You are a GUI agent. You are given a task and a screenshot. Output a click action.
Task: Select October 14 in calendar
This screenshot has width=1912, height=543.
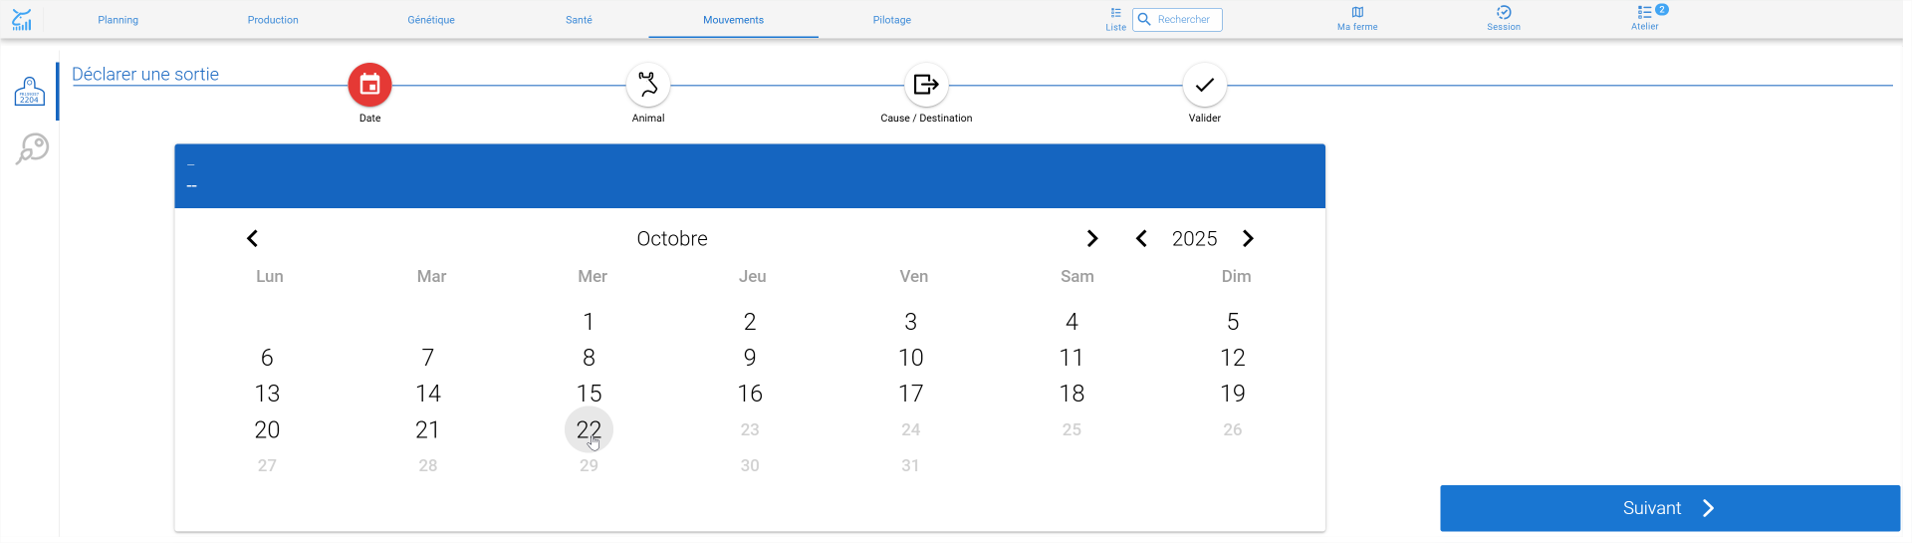pyautogui.click(x=428, y=393)
